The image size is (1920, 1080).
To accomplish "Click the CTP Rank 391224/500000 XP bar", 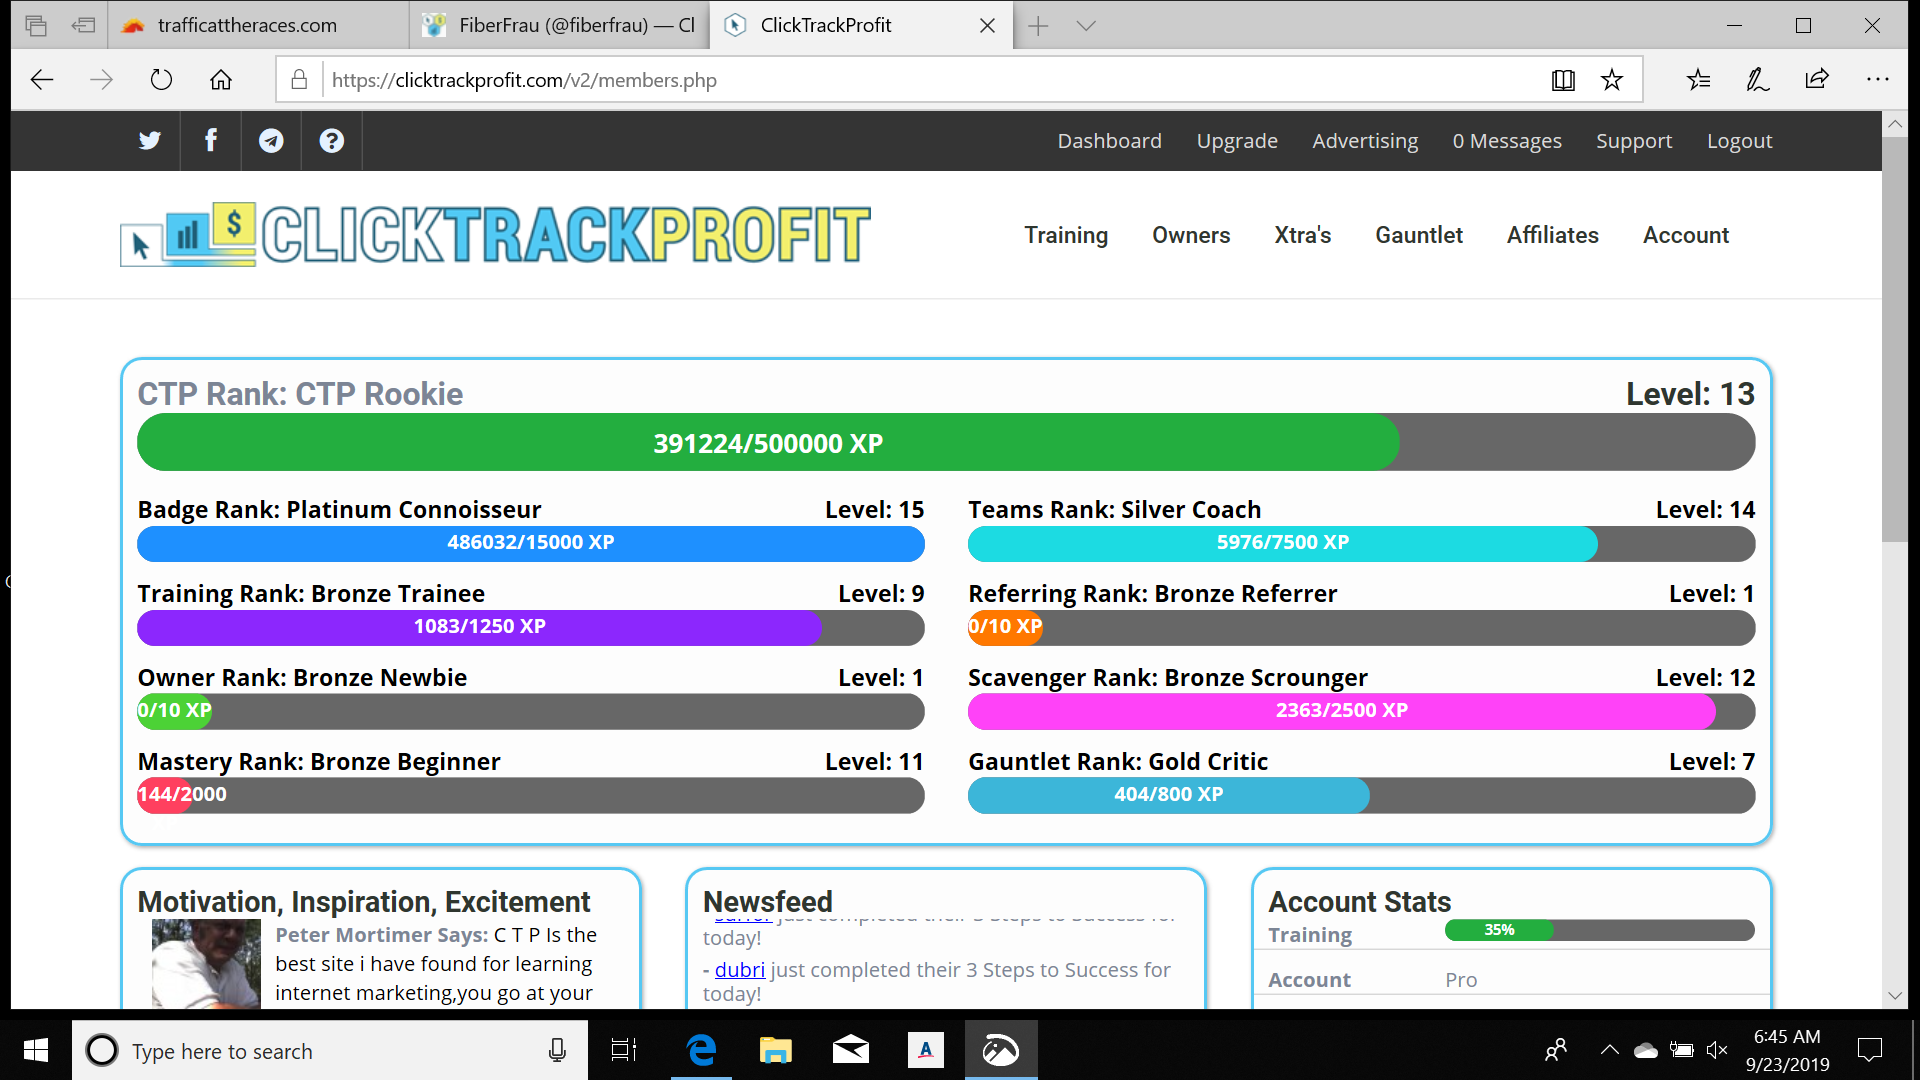I will click(946, 443).
